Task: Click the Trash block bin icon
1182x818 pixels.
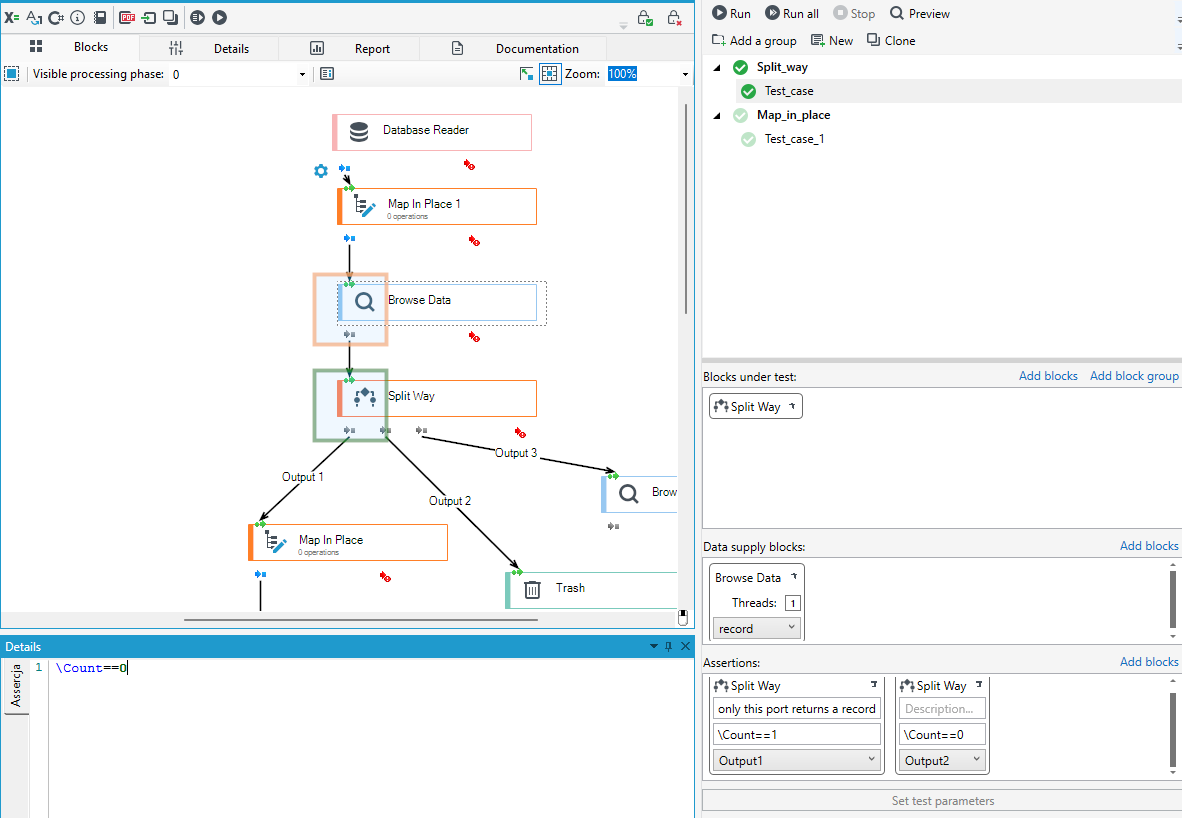Action: pyautogui.click(x=532, y=590)
